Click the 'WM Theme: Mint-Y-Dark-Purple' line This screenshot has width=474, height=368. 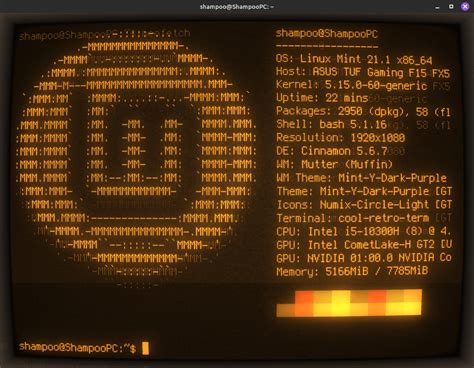coord(361,178)
